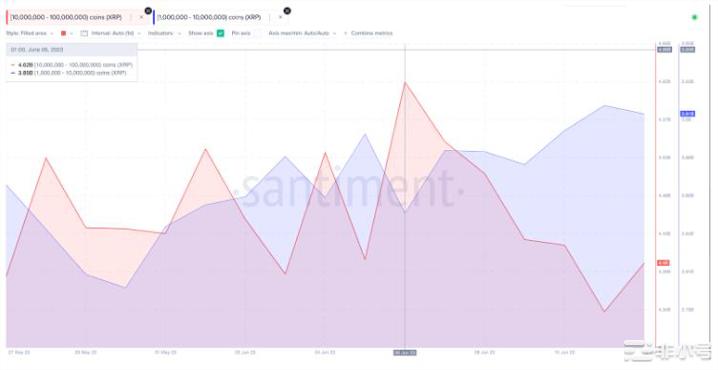The height and width of the screenshot is (370, 718).
Task: Click the 3.888 tooltip value row
Action: [69, 73]
